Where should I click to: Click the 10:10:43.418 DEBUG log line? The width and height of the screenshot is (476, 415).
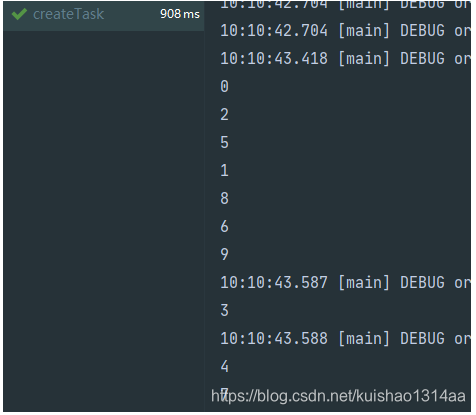(345, 59)
